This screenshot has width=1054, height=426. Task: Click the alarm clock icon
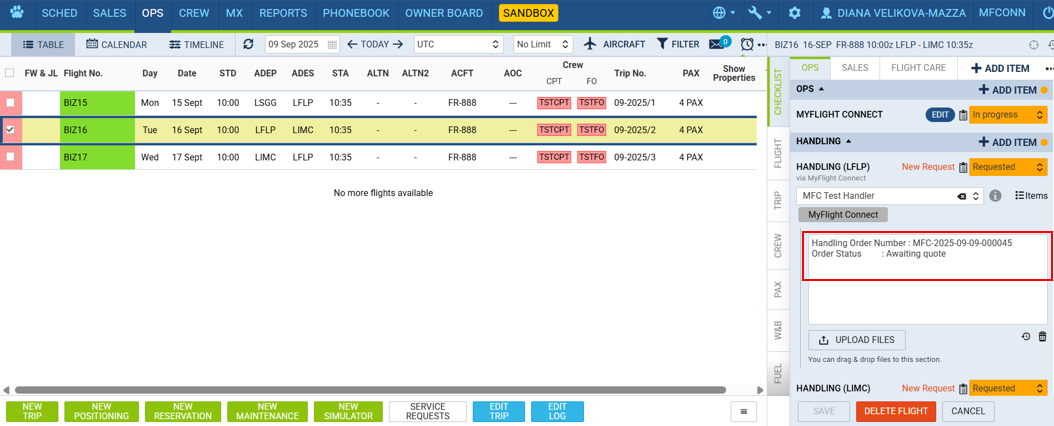(747, 45)
